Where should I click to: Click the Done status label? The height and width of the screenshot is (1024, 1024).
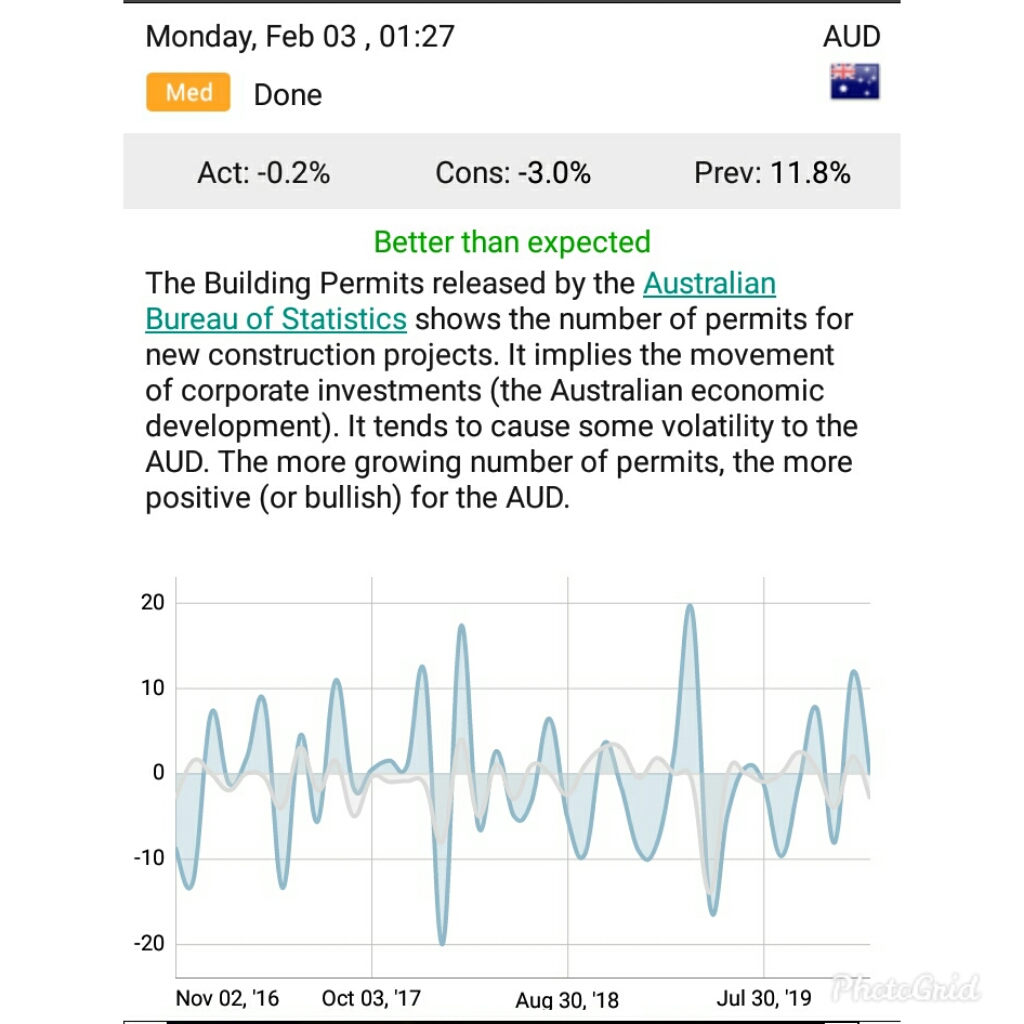[x=287, y=95]
